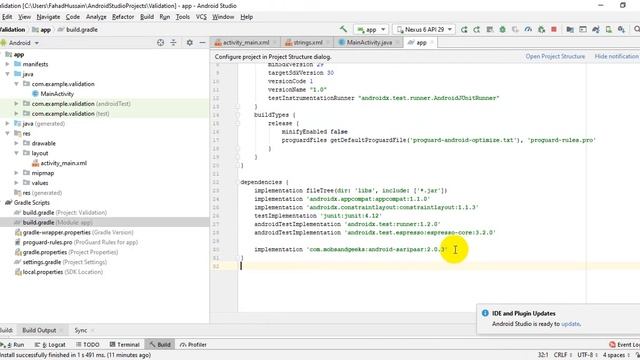Click the scroll-from-source target icon in Project panel
The height and width of the screenshot is (360, 640).
pyautogui.click(x=160, y=42)
